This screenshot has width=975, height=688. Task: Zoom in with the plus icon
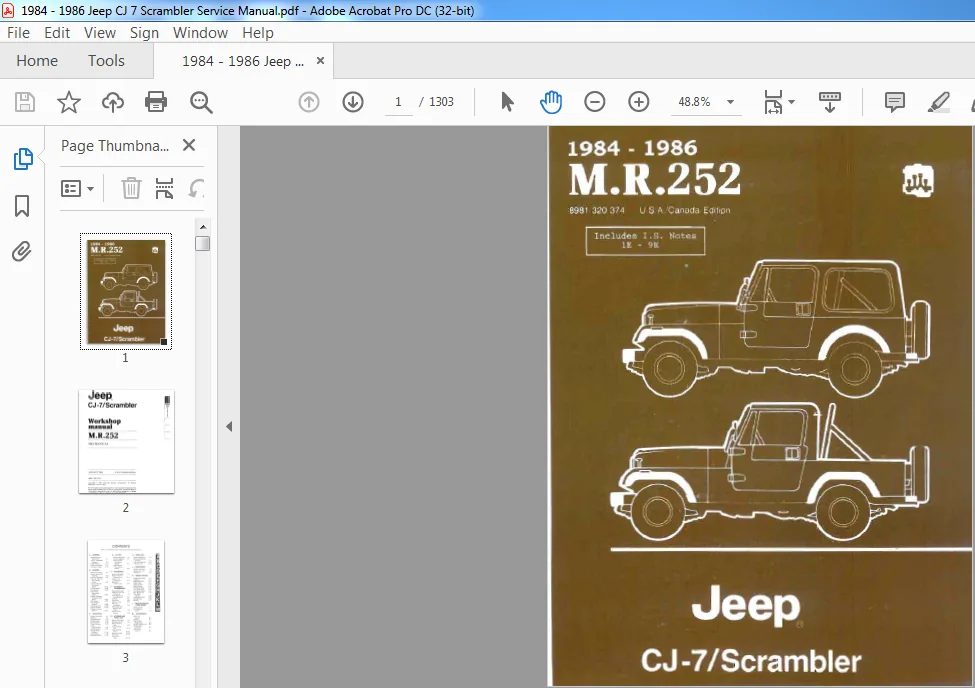639,102
